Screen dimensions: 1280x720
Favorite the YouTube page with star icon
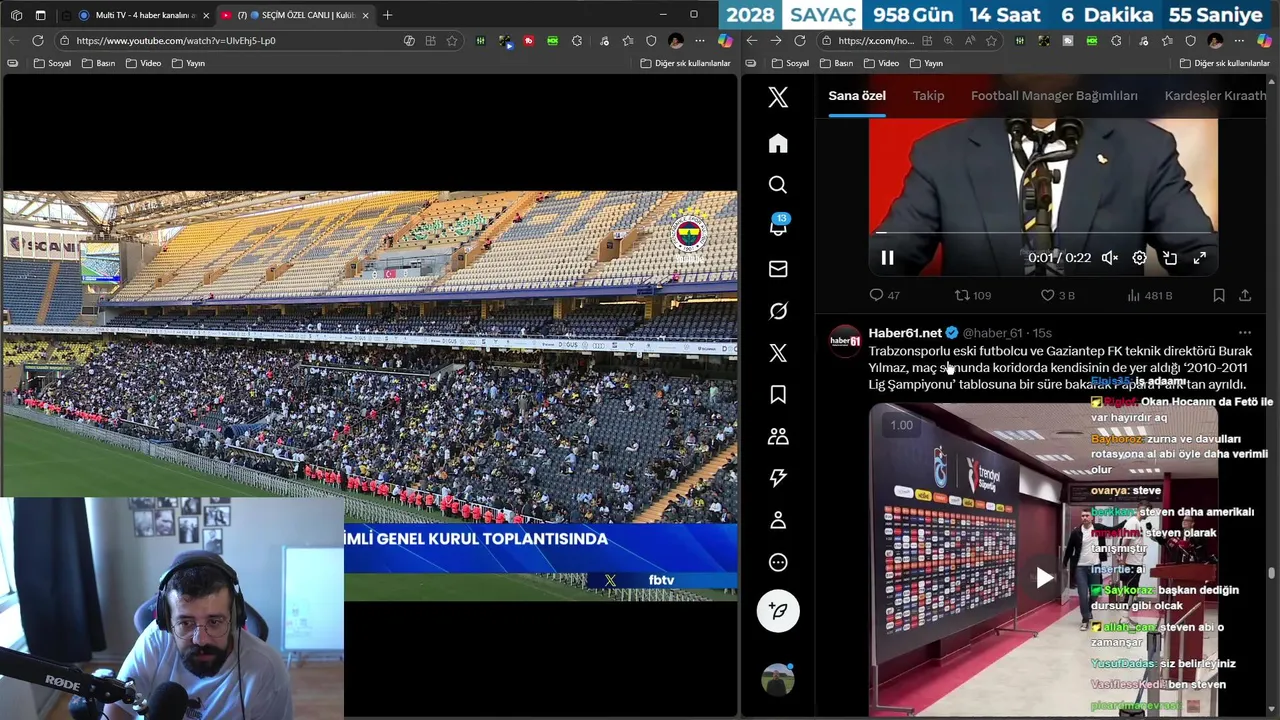[x=452, y=40]
